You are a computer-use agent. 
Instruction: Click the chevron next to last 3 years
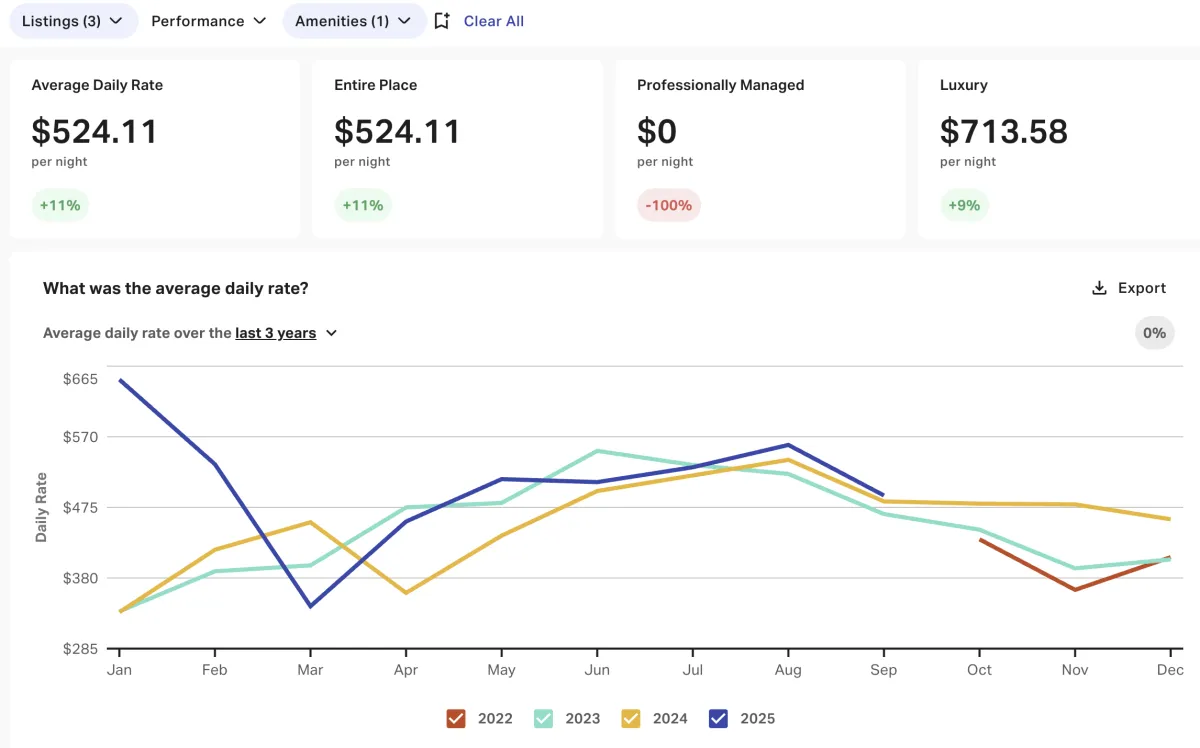(332, 333)
